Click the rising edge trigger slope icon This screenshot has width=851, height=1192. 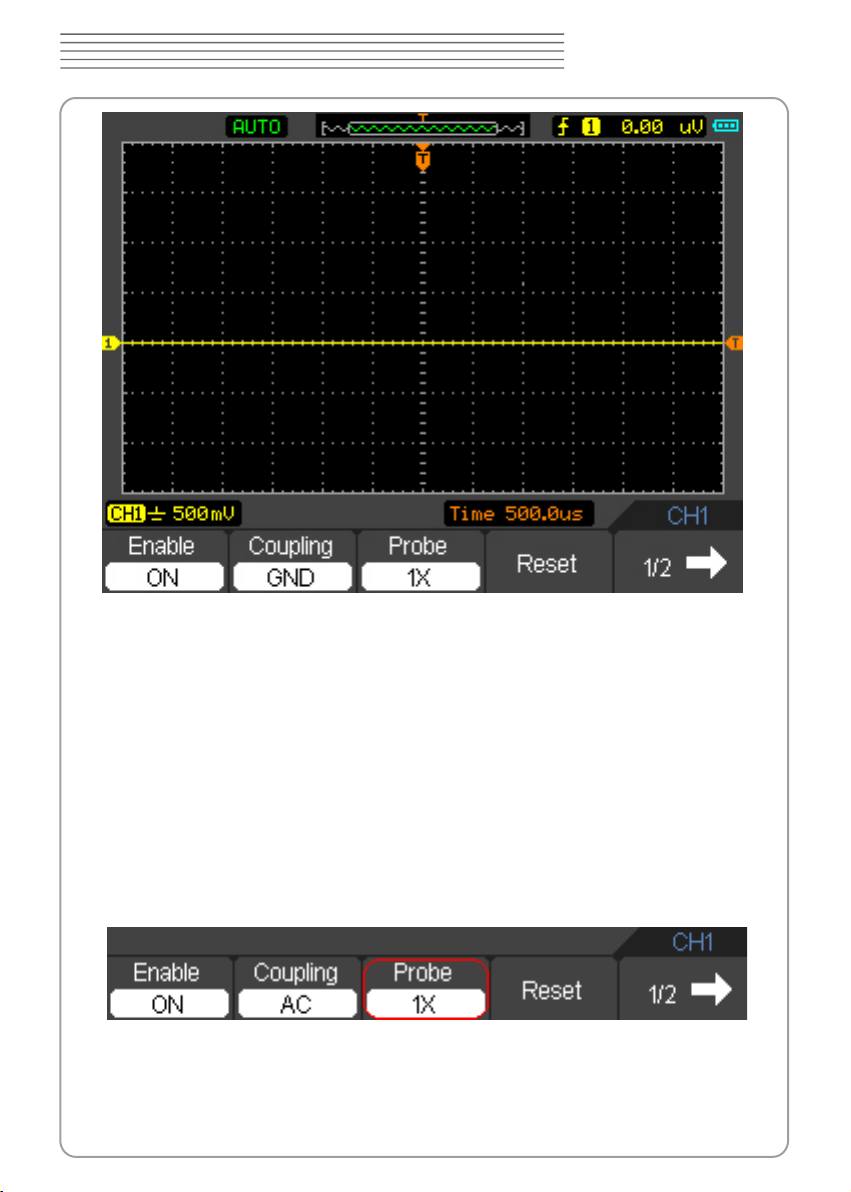pos(564,126)
